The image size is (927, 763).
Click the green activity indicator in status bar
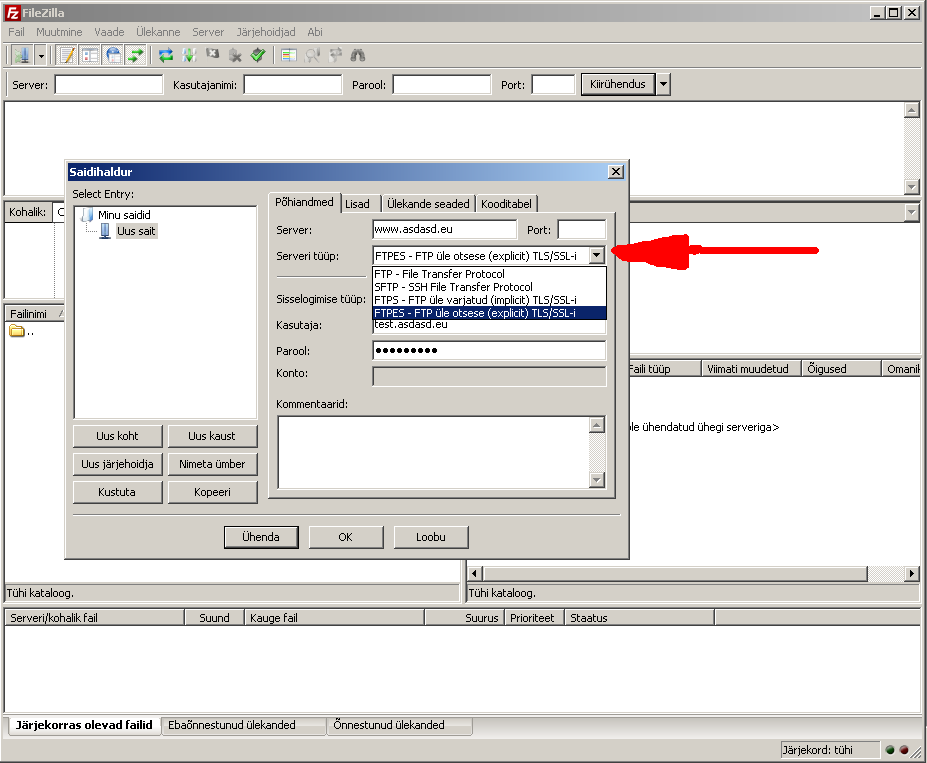[x=890, y=750]
